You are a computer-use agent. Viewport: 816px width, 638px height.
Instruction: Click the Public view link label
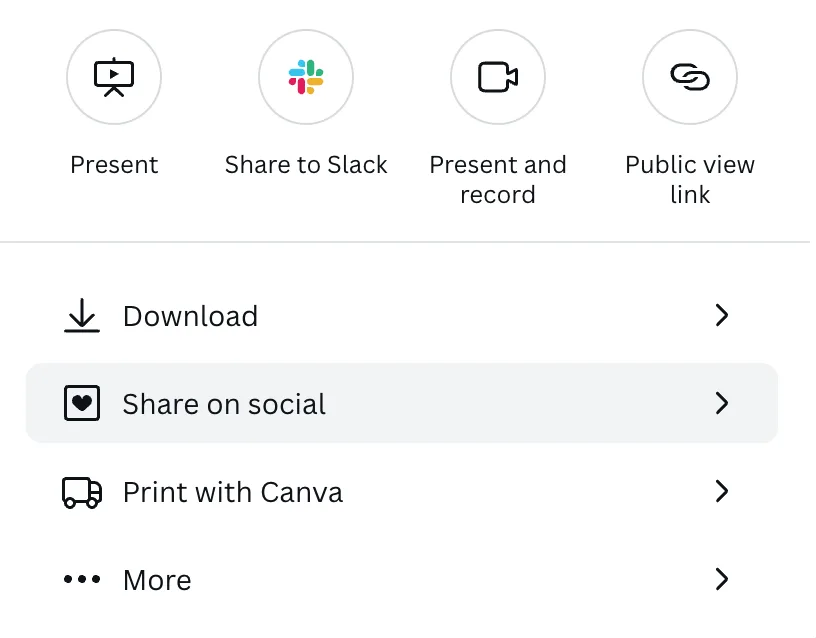(x=690, y=180)
